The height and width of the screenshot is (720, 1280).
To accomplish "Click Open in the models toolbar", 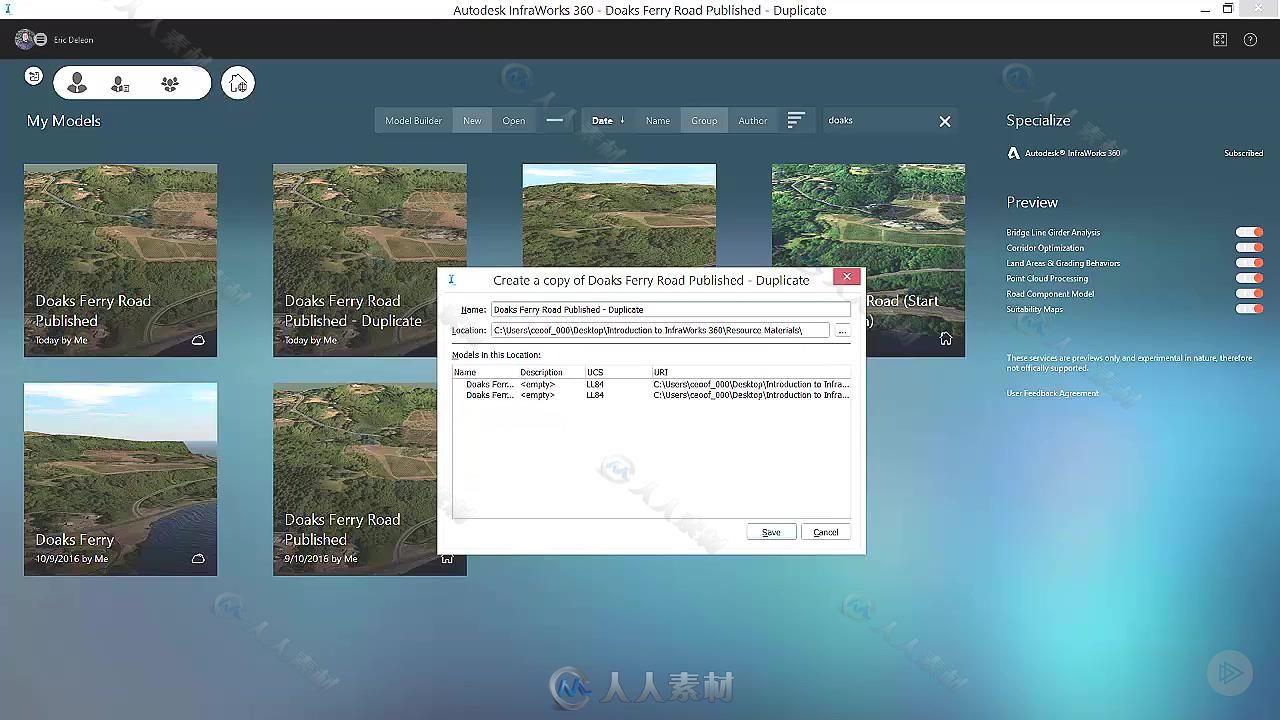I will [x=514, y=121].
